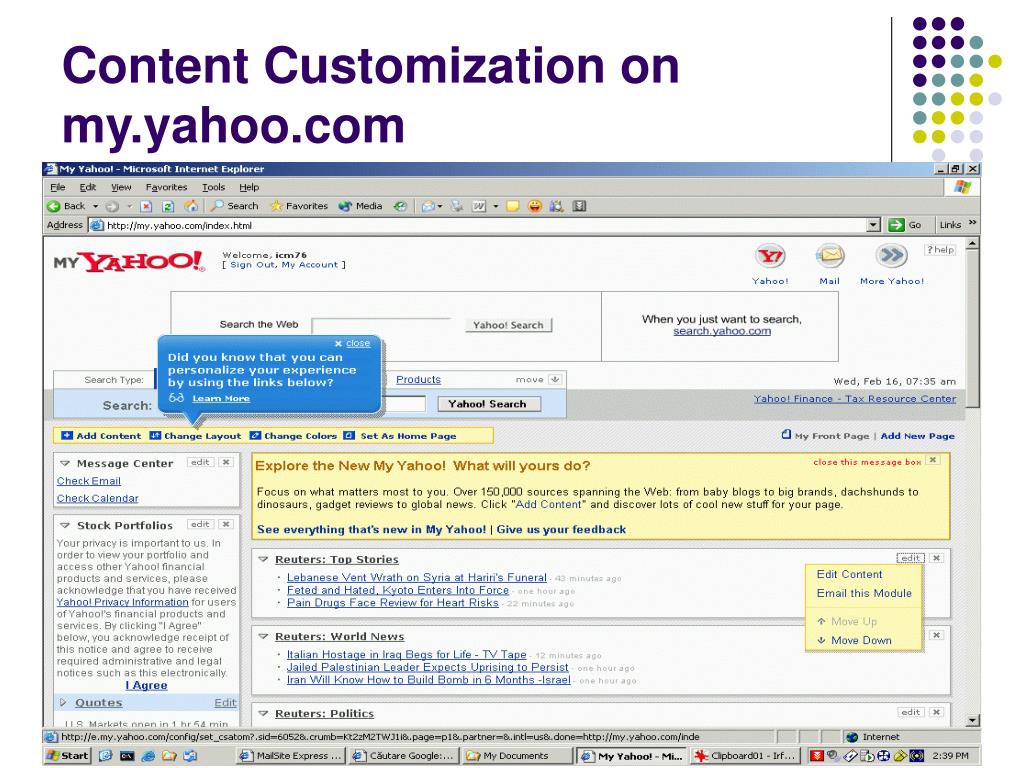Click the More Yahoo! double-arrow icon
This screenshot has width=1024, height=768.
891,255
